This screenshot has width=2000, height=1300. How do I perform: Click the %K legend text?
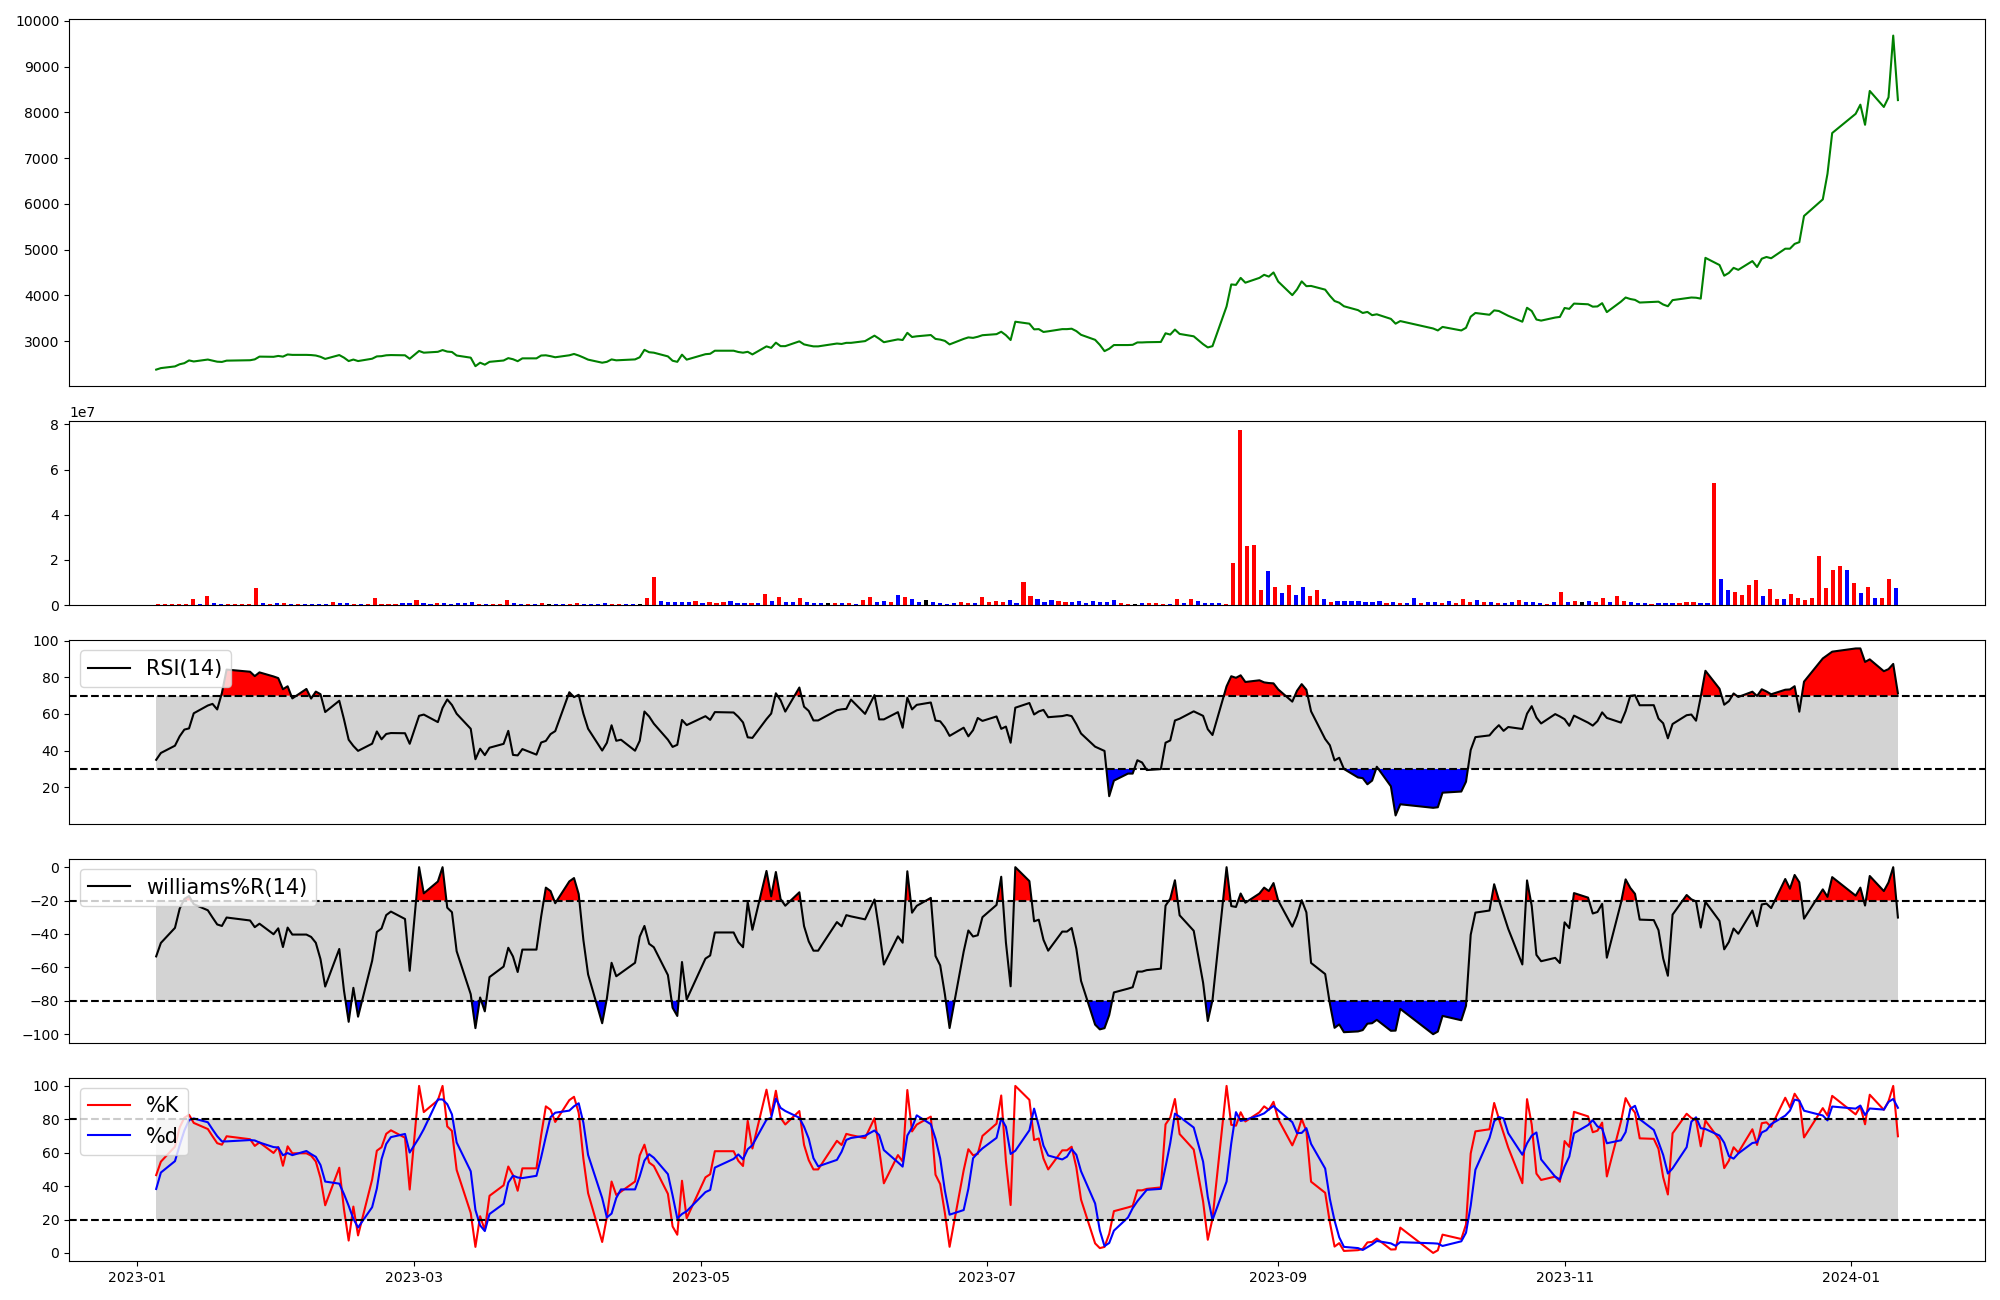click(x=162, y=1105)
